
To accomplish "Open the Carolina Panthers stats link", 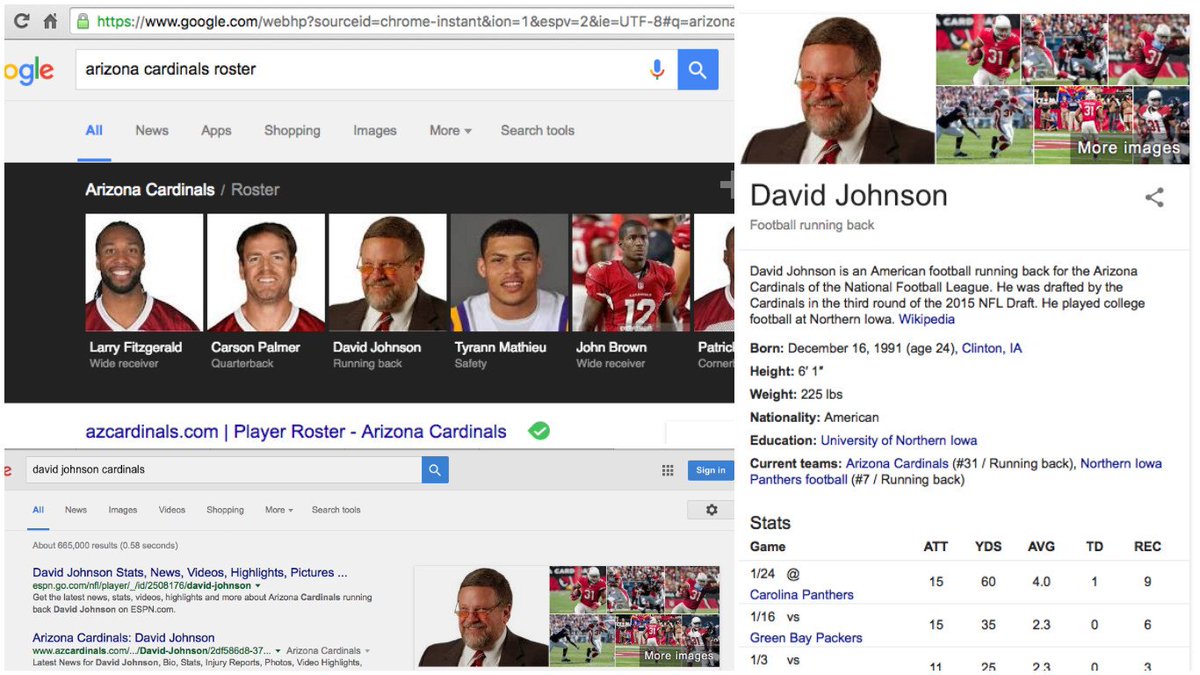I will point(802,594).
